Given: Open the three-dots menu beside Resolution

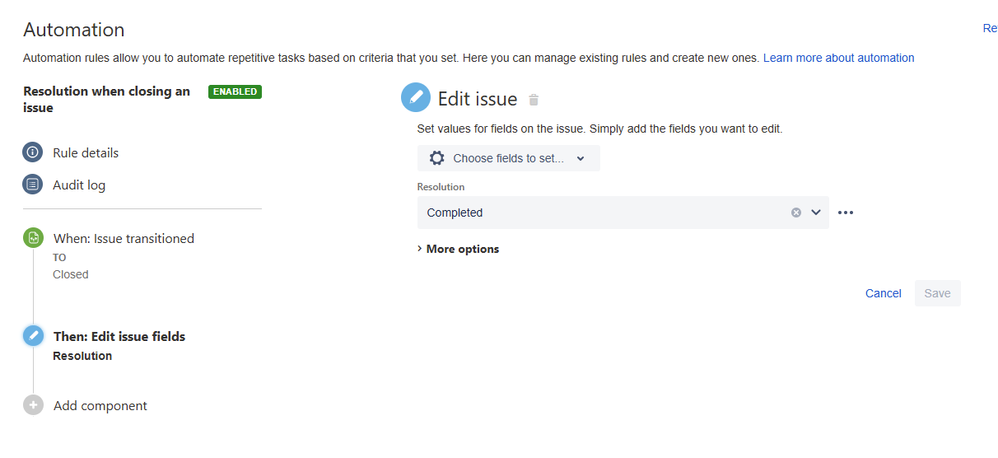Looking at the screenshot, I should pos(845,212).
